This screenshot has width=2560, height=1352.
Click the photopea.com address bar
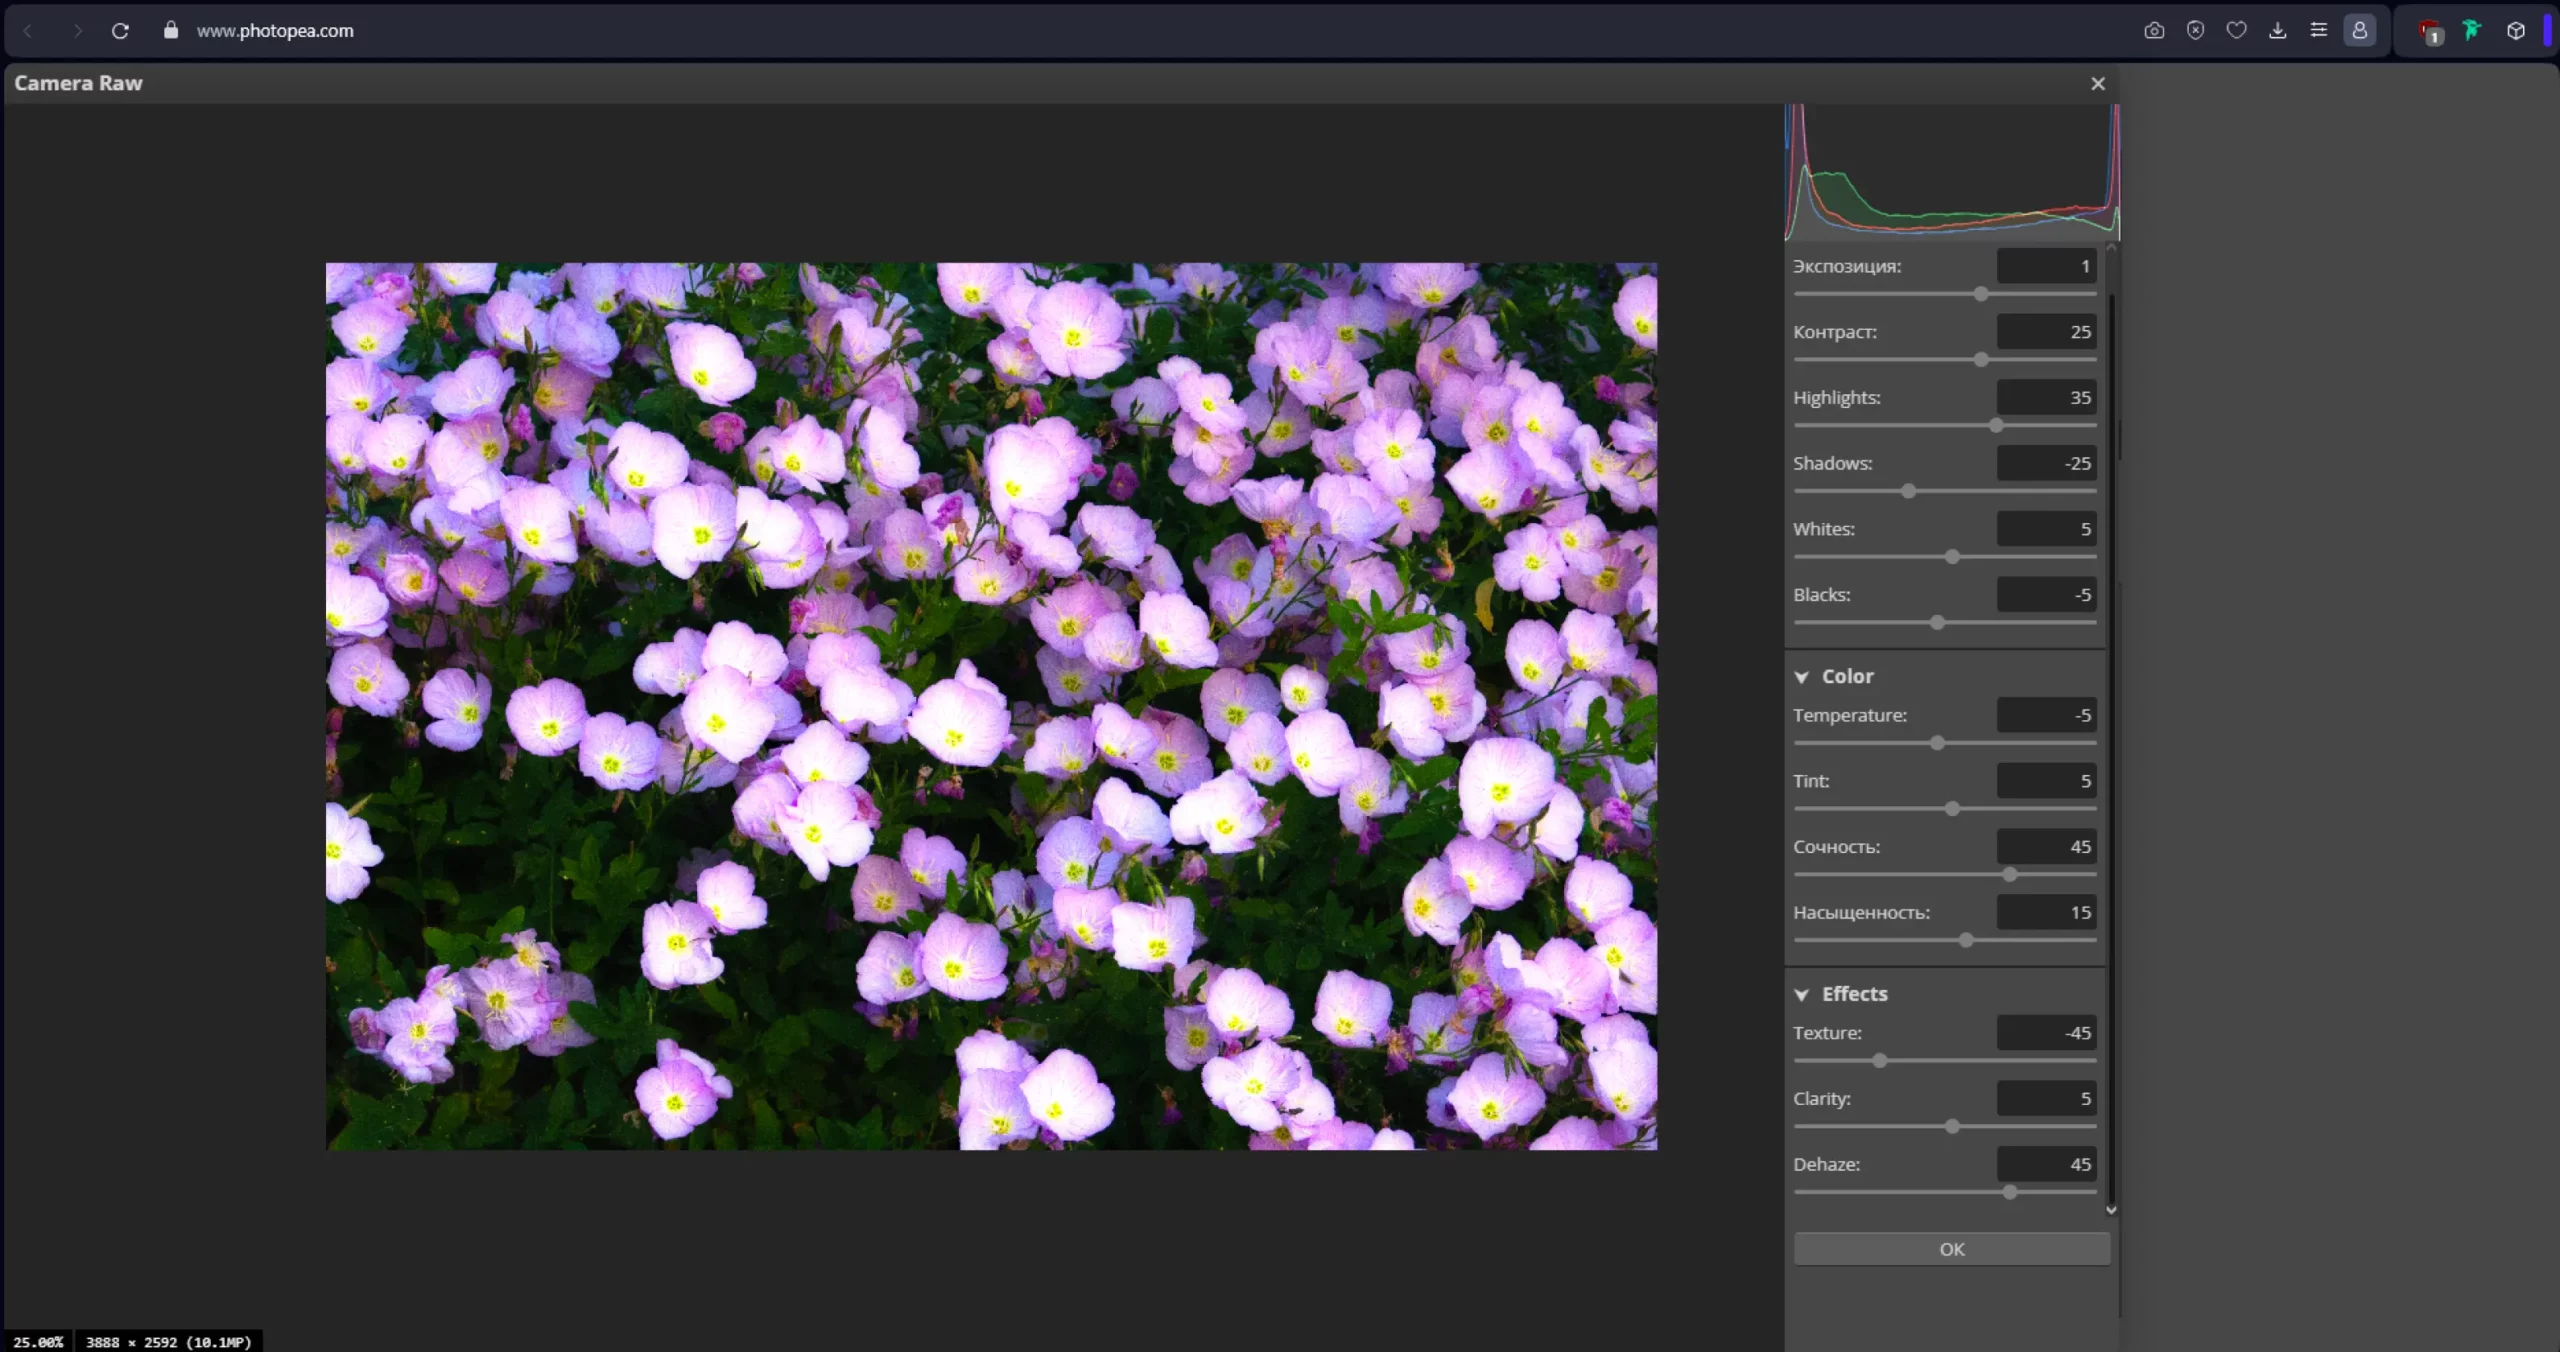(275, 31)
